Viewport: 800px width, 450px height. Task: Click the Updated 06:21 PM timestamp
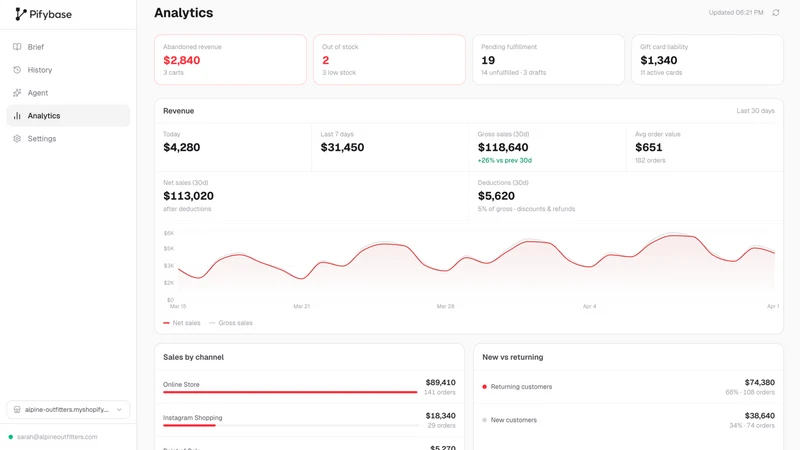click(736, 12)
